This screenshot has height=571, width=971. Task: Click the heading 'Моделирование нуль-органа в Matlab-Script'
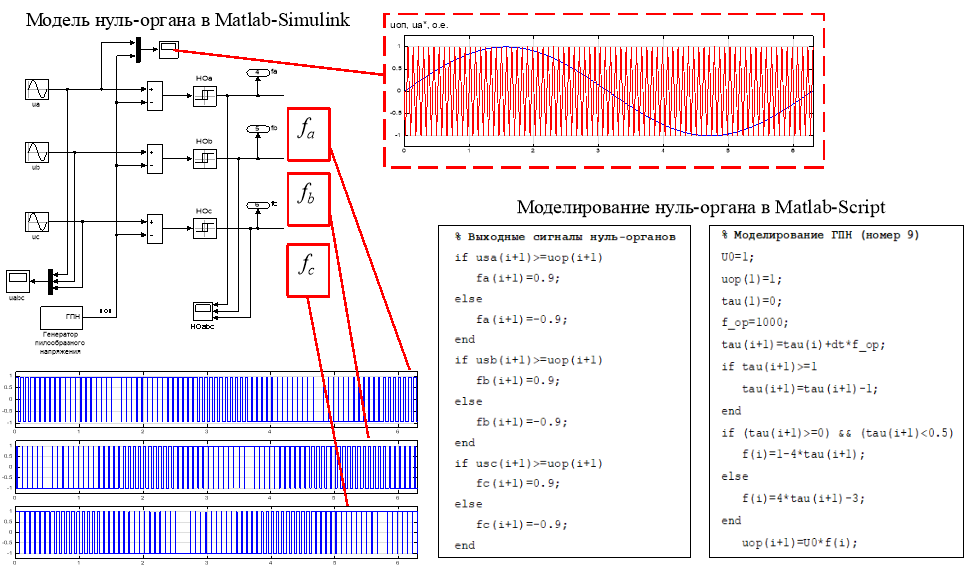point(701,207)
